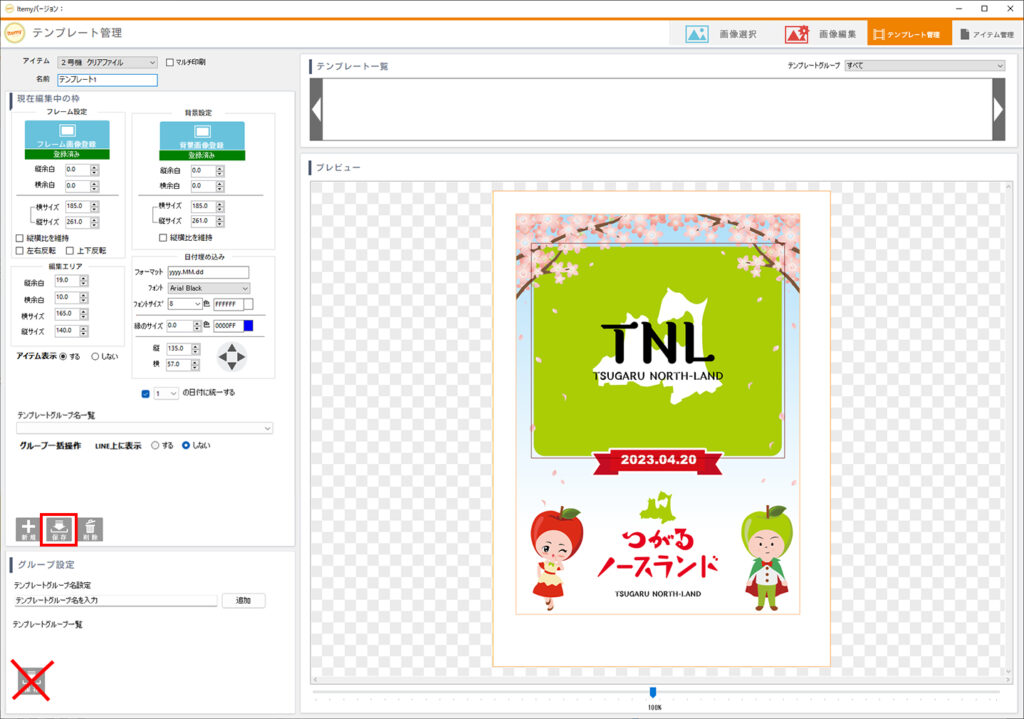Switch to the アイテム管理 tab
1024x719 pixels.
coord(986,34)
